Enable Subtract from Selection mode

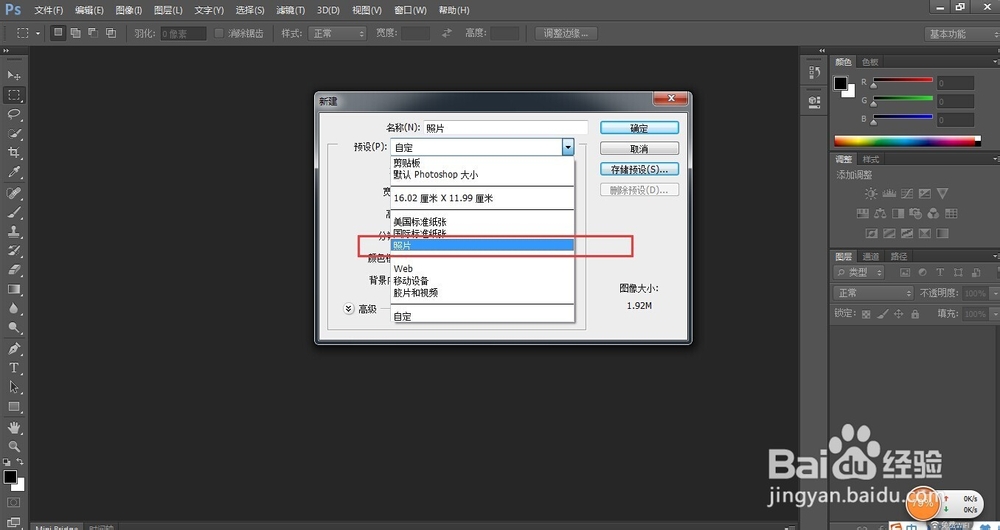(93, 33)
